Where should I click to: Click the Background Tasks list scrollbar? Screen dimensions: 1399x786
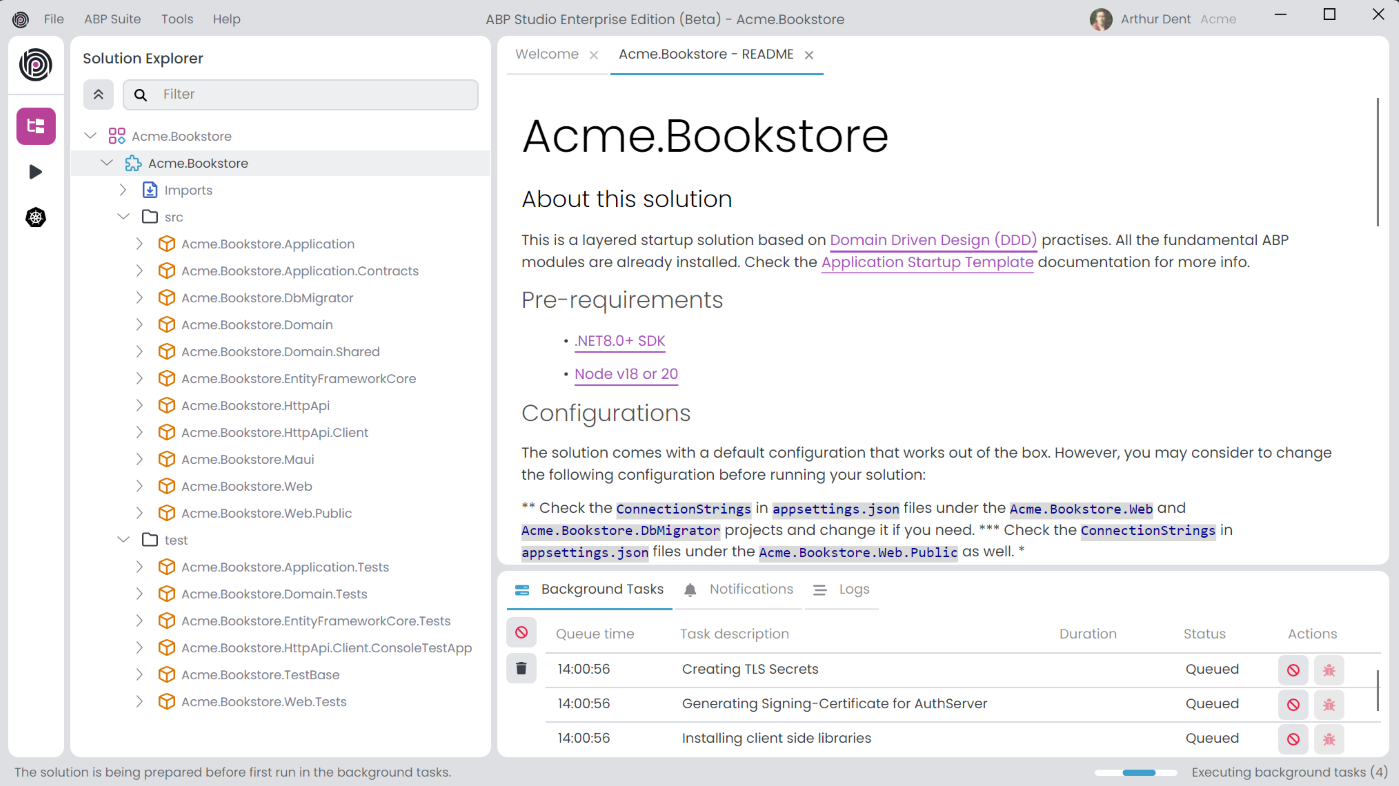click(1378, 691)
